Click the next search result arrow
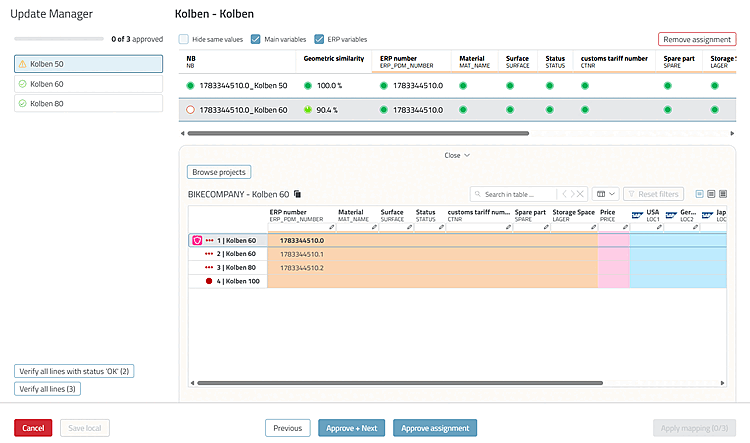 pos(572,194)
